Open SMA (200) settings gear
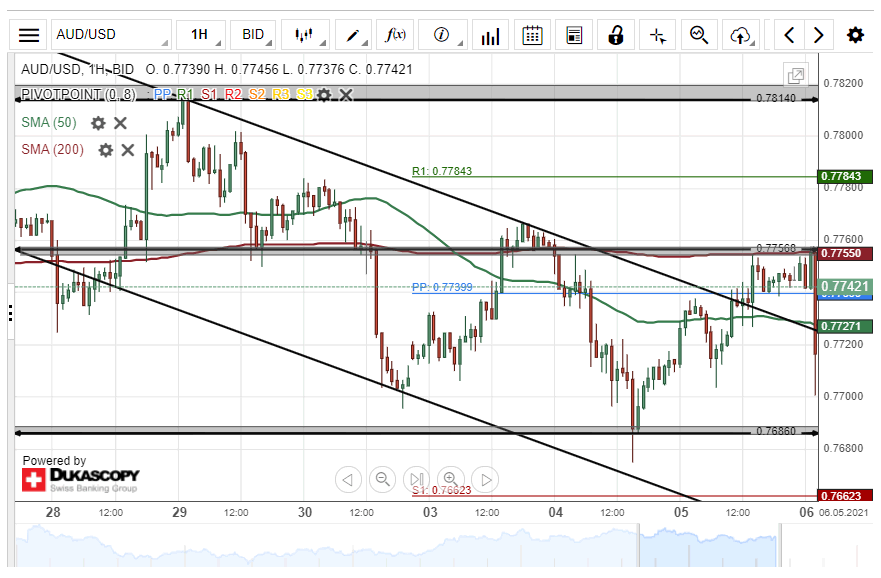Image resolution: width=881 pixels, height=578 pixels. (x=106, y=150)
